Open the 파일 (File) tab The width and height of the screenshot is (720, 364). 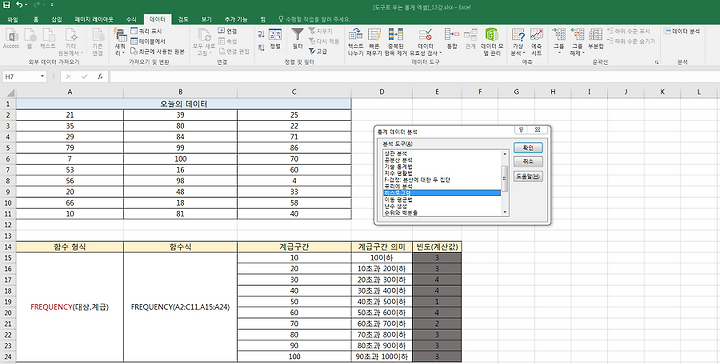(12, 19)
